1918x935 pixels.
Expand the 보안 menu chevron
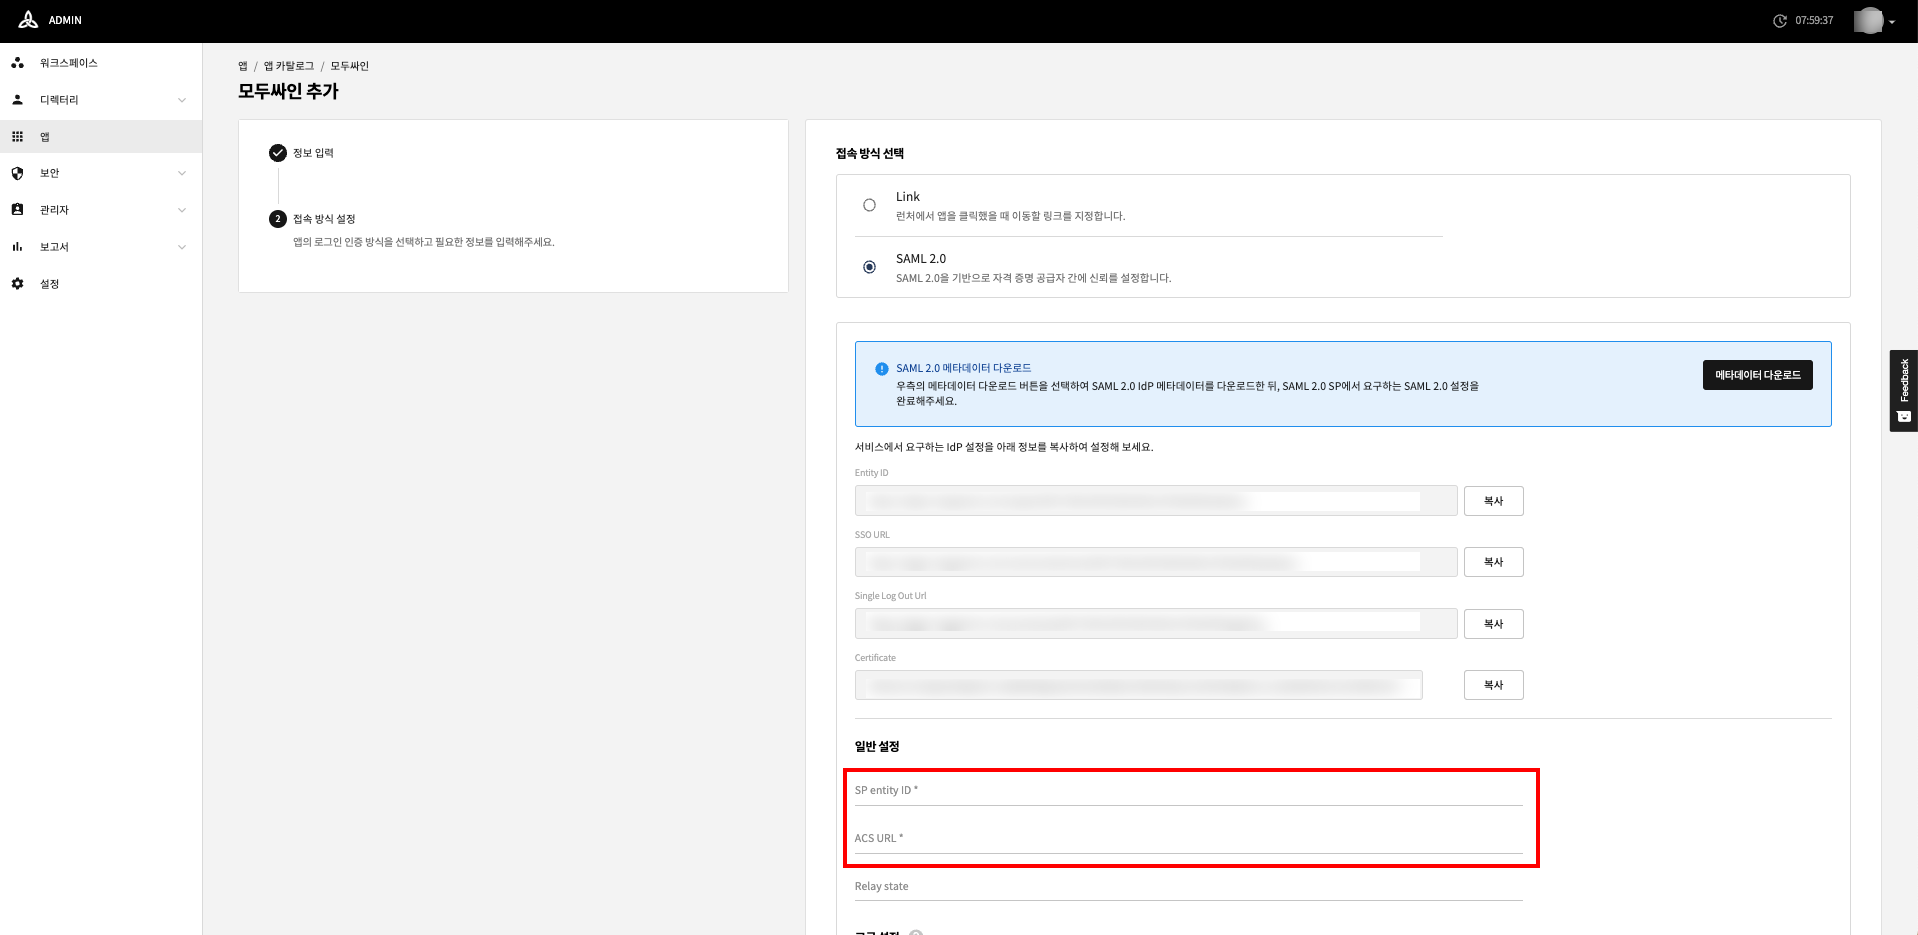pyautogui.click(x=182, y=173)
